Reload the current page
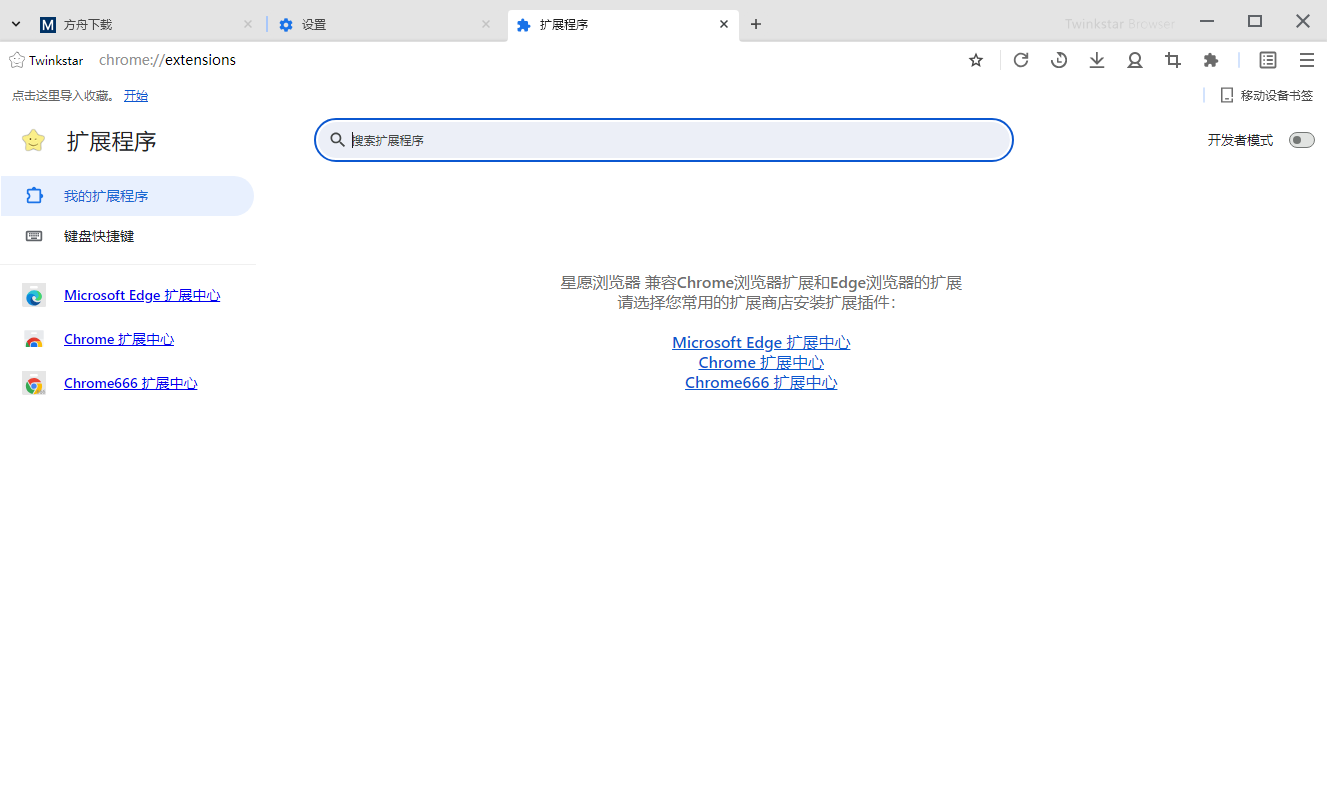Screen dimensions: 1327x800 coord(1020,60)
